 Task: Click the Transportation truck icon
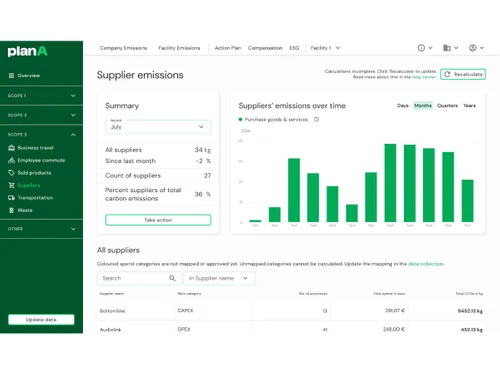tap(11, 198)
